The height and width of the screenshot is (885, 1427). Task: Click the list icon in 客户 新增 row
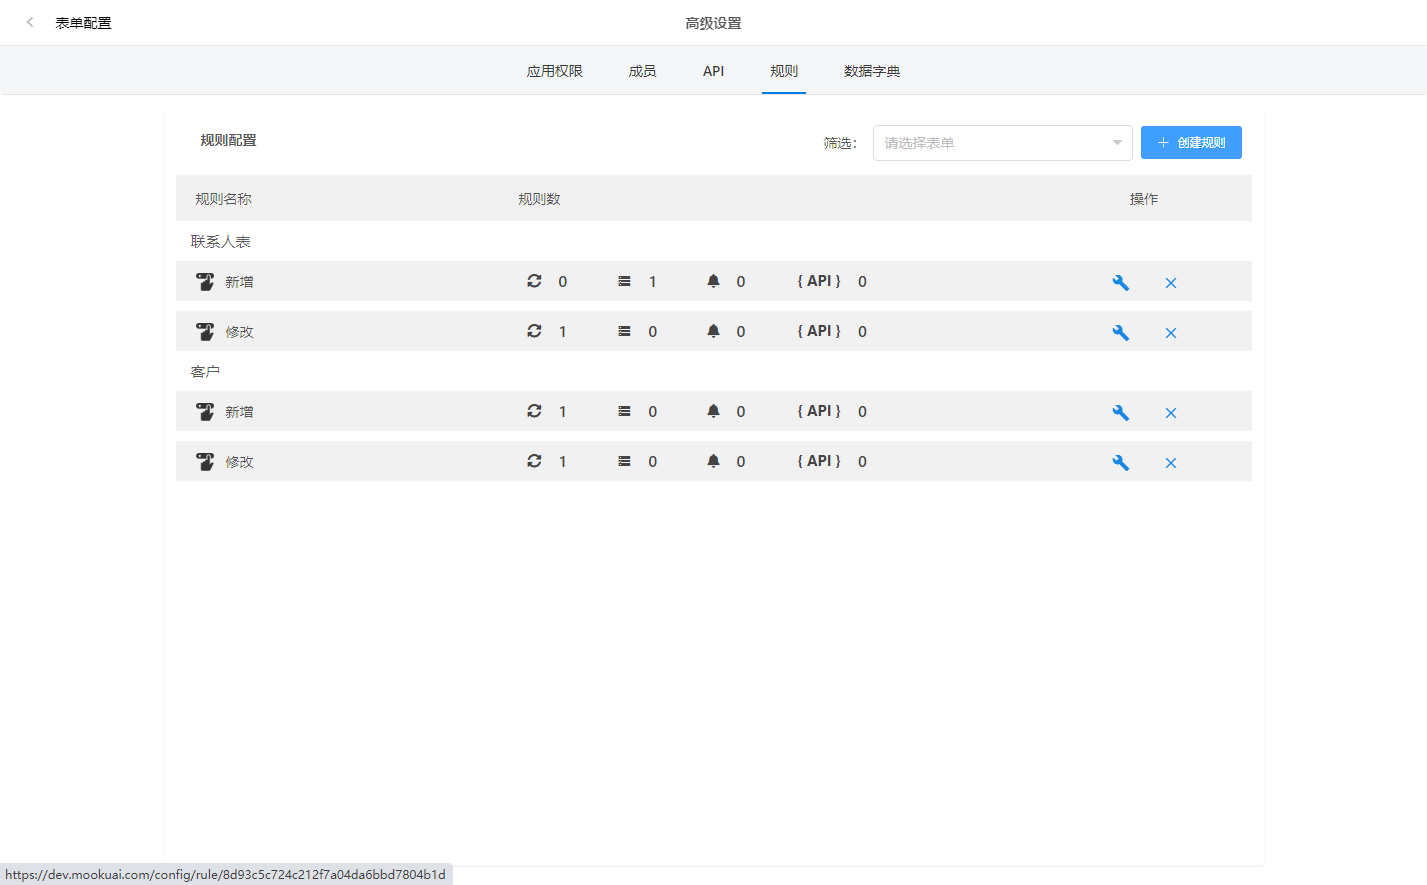tap(624, 411)
